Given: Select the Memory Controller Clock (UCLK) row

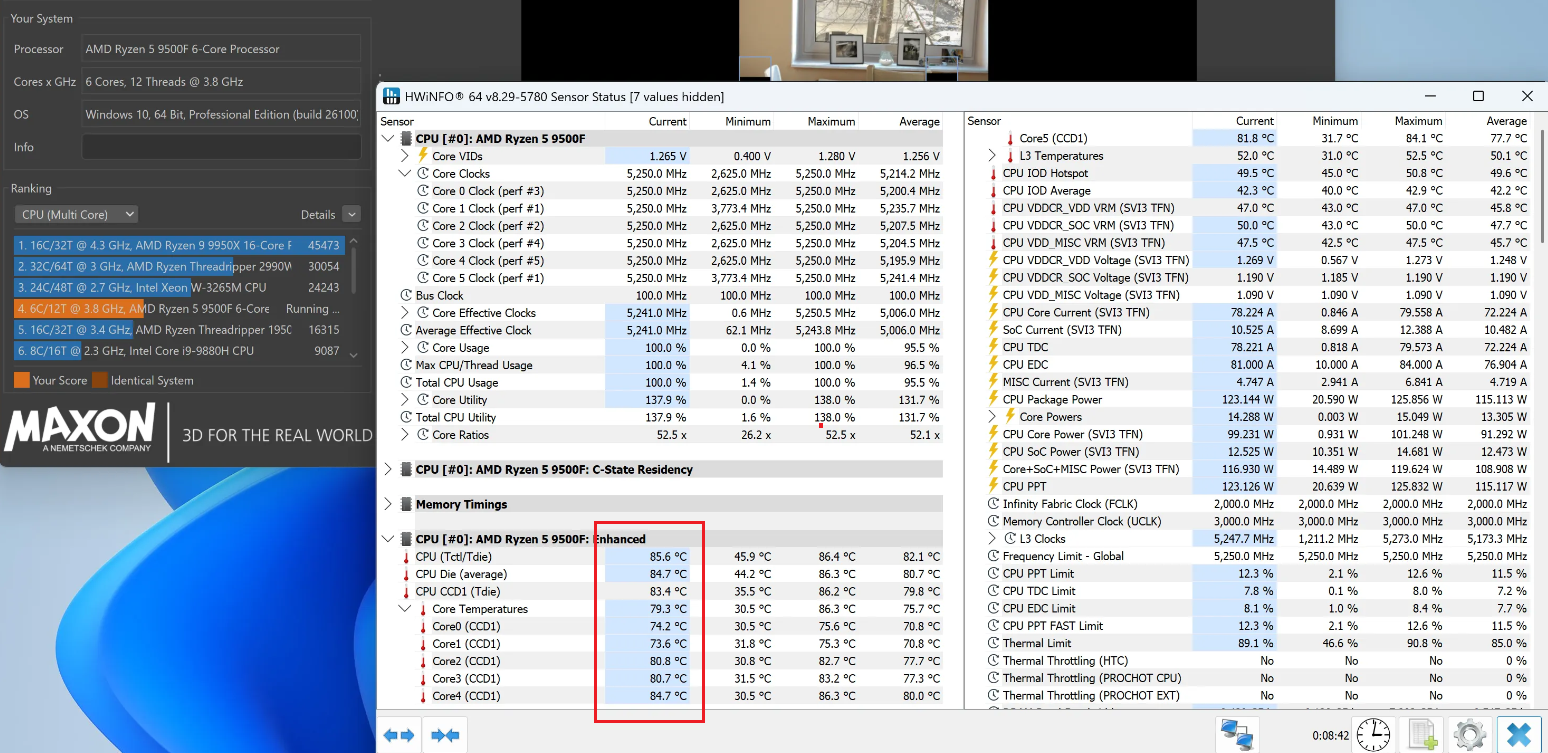Looking at the screenshot, I should pos(1248,521).
